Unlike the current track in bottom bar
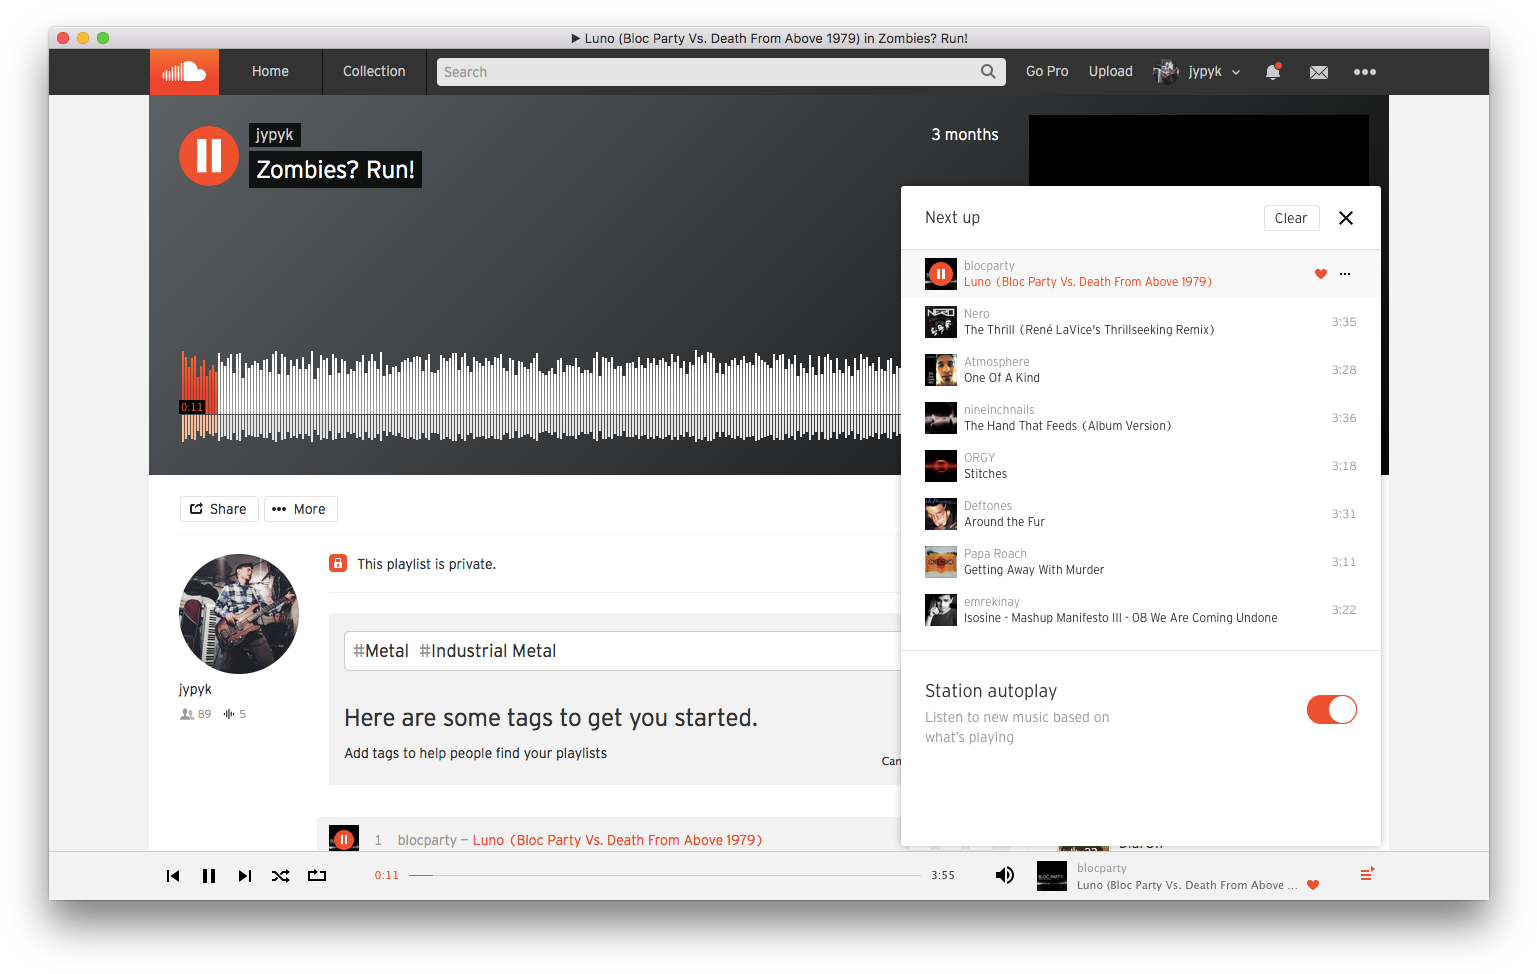Image resolution: width=1537 pixels, height=974 pixels. point(1313,885)
